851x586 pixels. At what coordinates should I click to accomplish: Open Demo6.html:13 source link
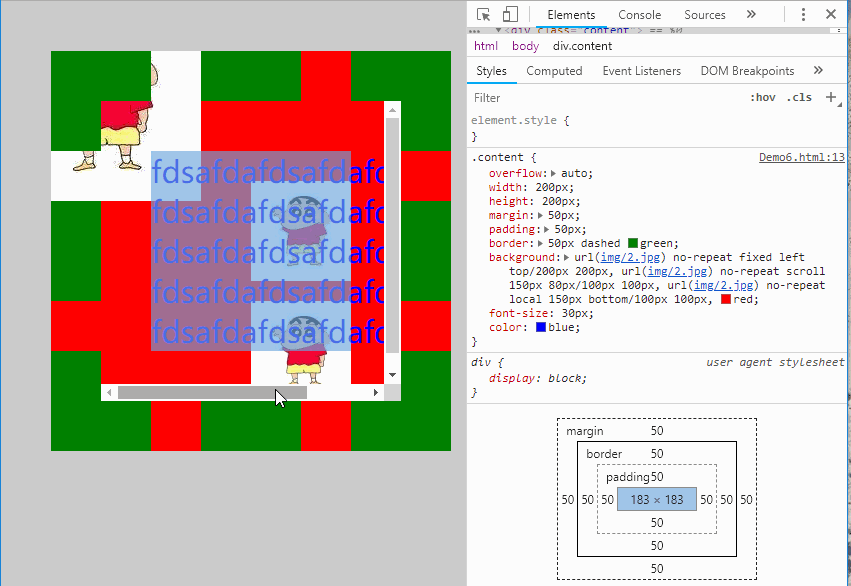coord(802,157)
